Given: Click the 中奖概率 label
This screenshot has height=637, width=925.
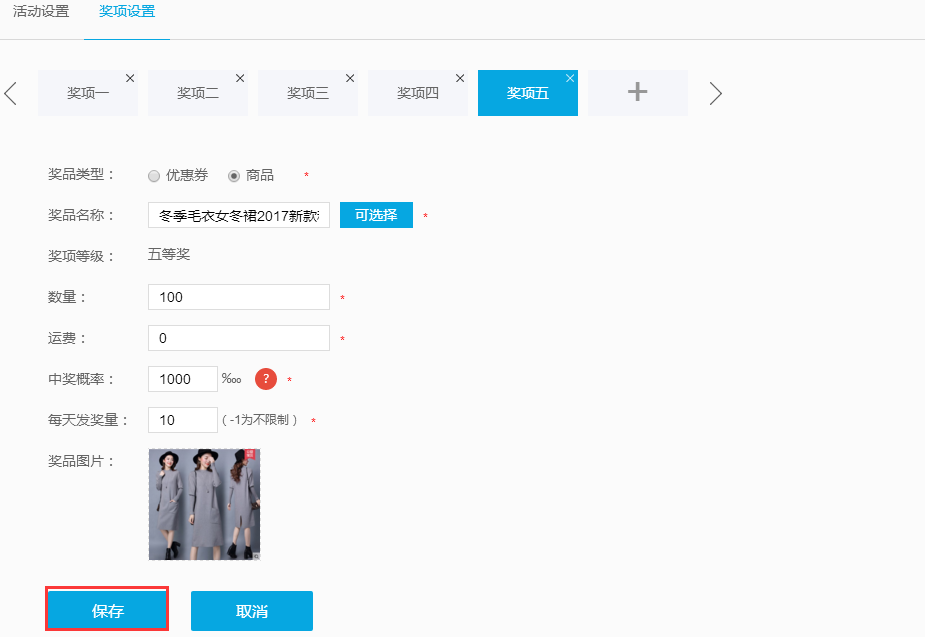Looking at the screenshot, I should (81, 379).
